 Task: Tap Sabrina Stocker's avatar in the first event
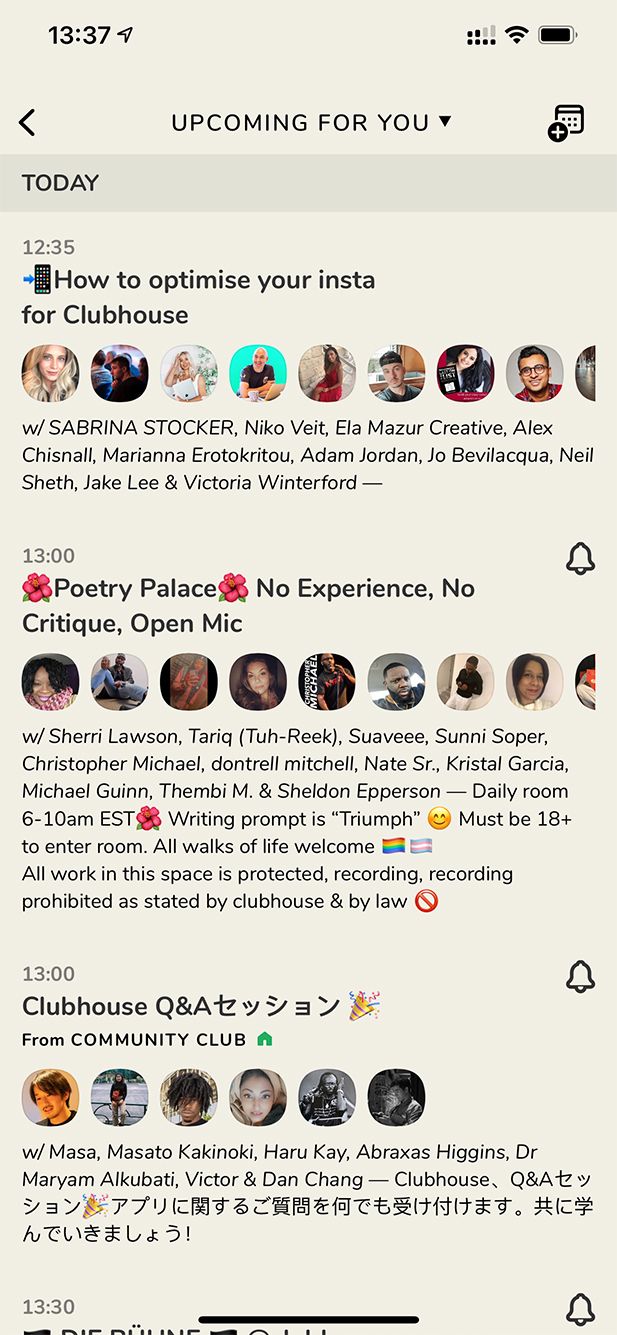(x=50, y=374)
